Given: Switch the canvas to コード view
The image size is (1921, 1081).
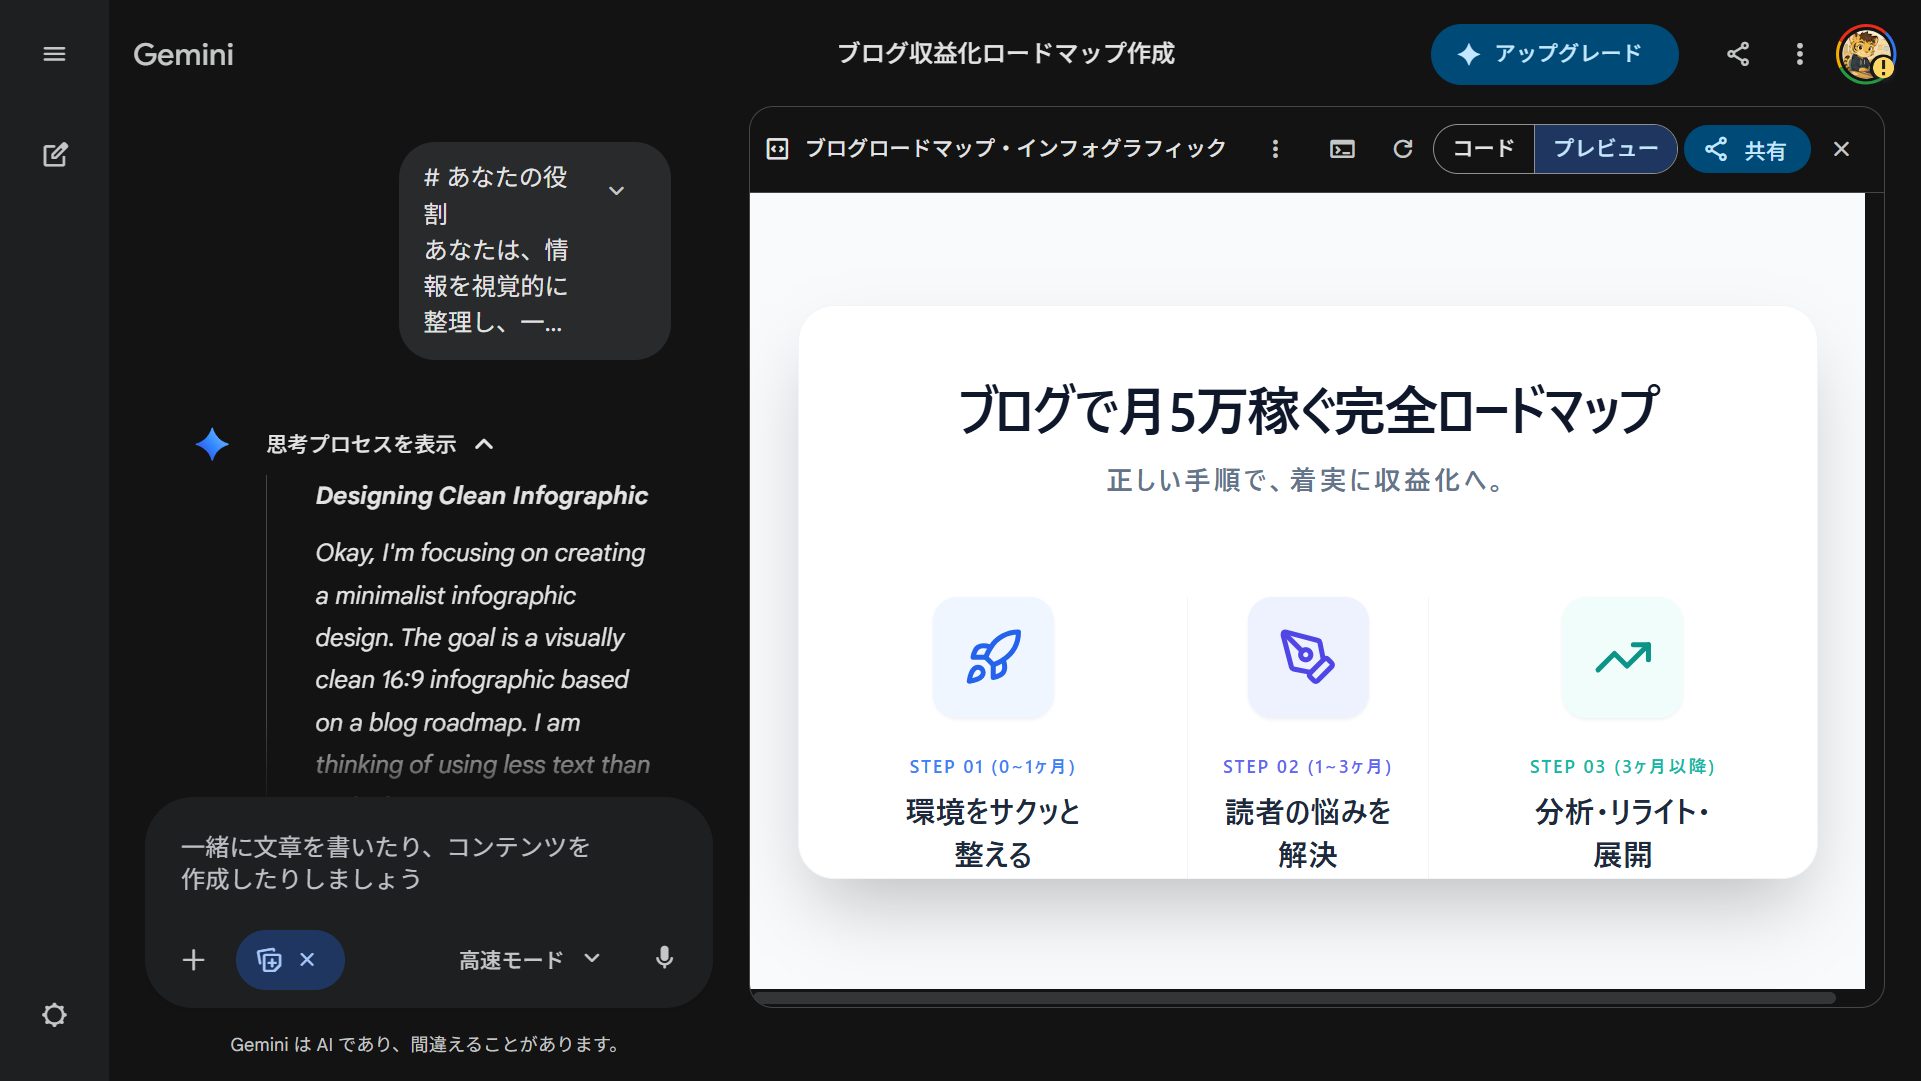Looking at the screenshot, I should (x=1483, y=148).
